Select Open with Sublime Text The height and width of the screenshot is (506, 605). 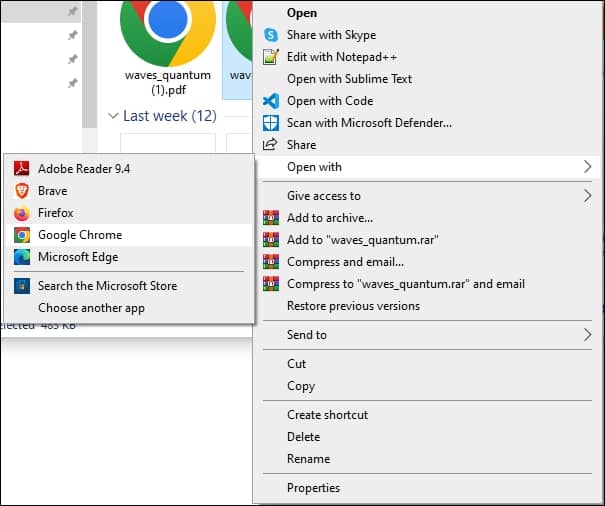coord(427,79)
